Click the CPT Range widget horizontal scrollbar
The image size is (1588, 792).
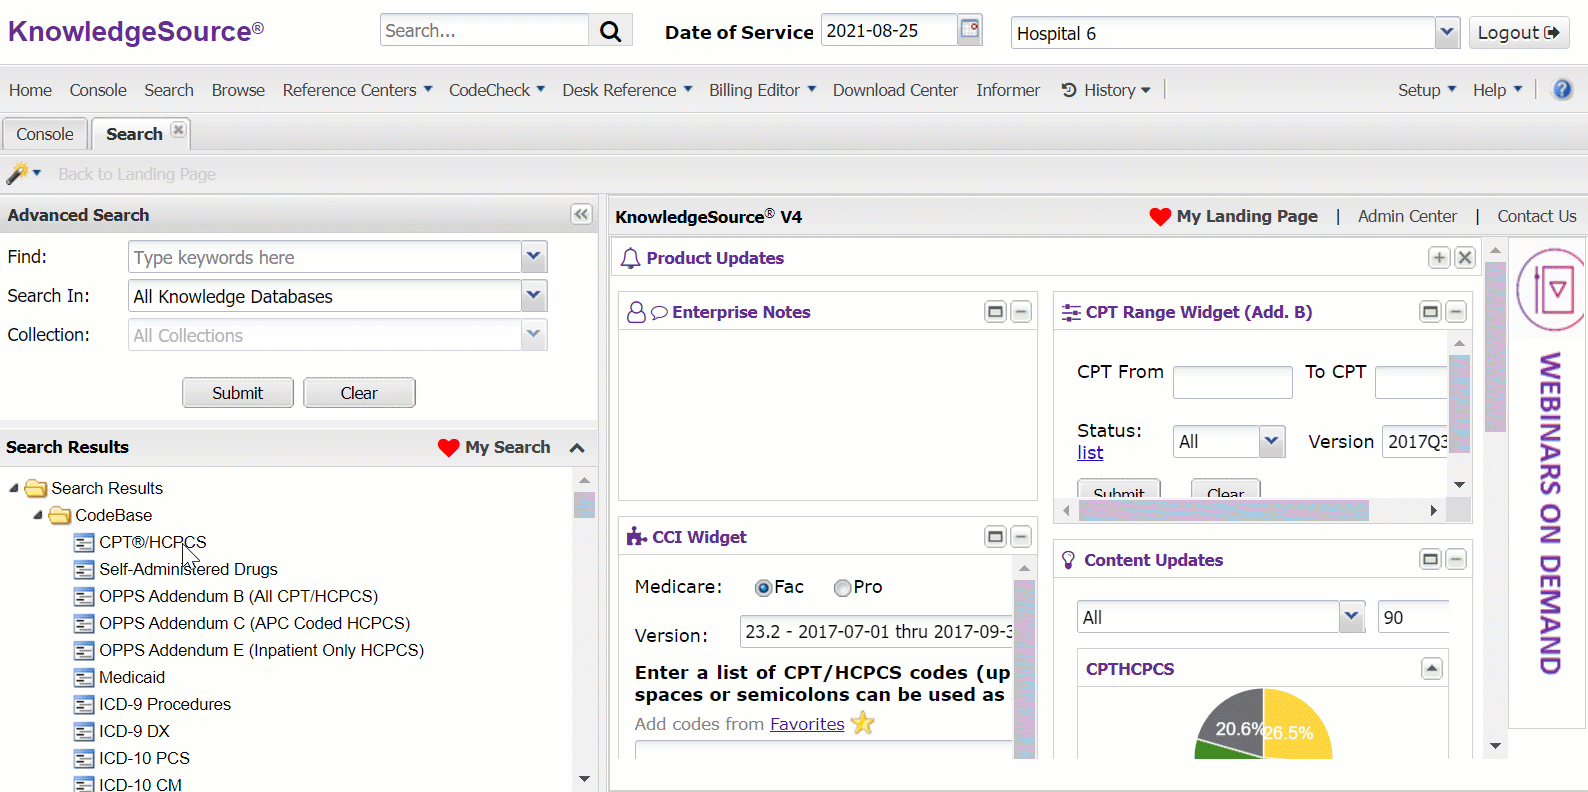(x=1223, y=511)
